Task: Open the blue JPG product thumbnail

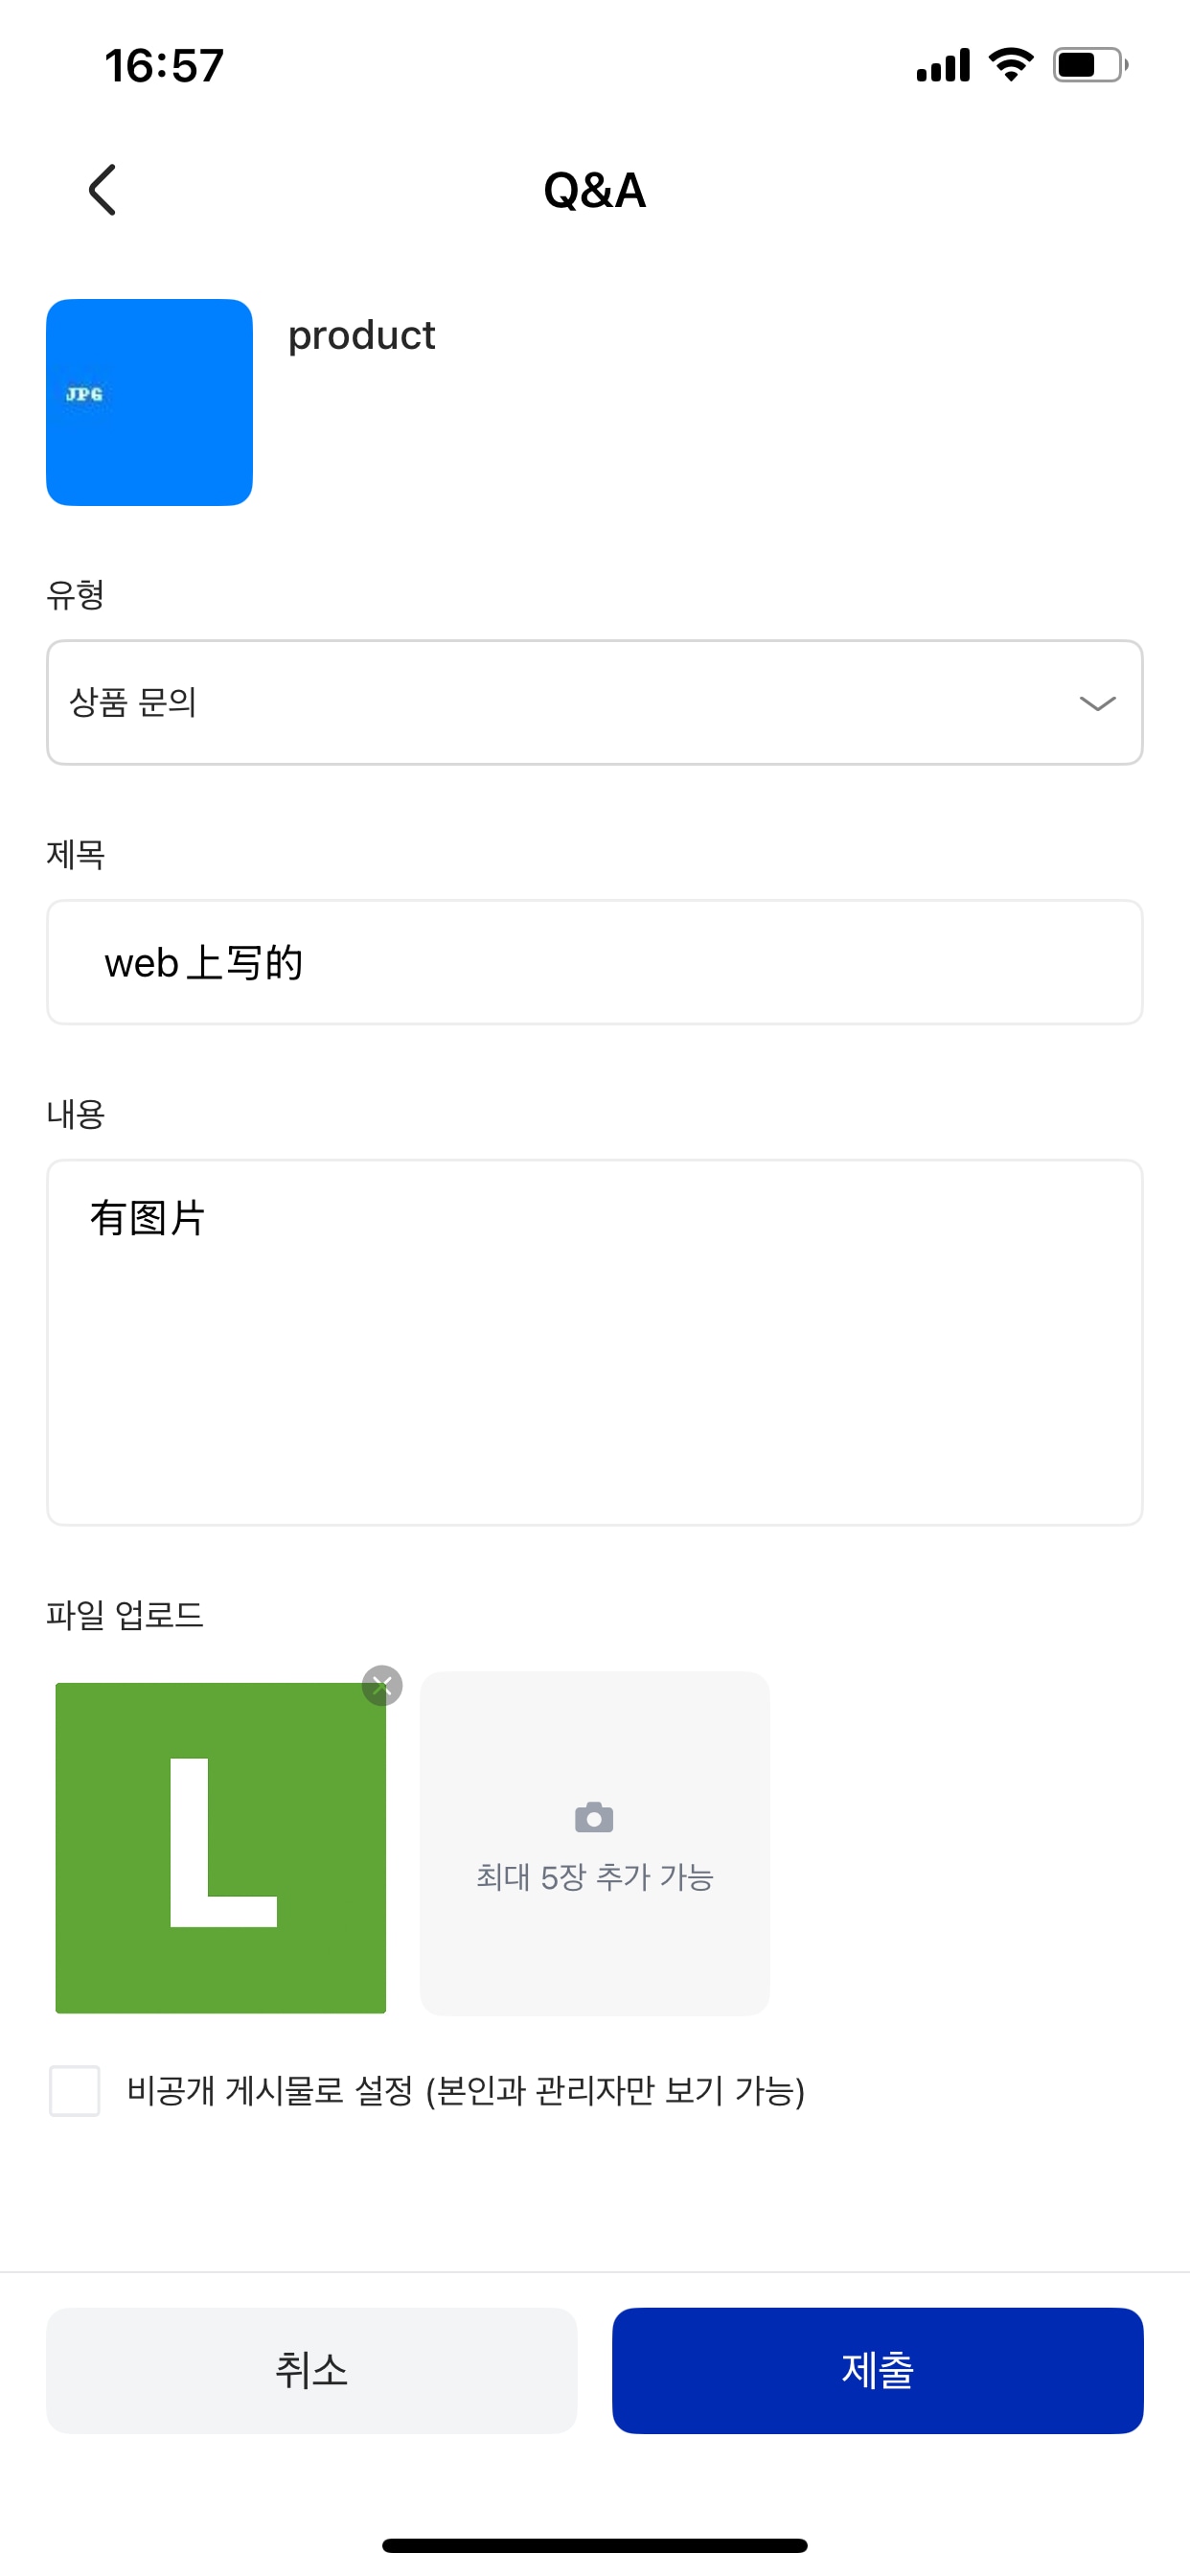Action: tap(149, 402)
